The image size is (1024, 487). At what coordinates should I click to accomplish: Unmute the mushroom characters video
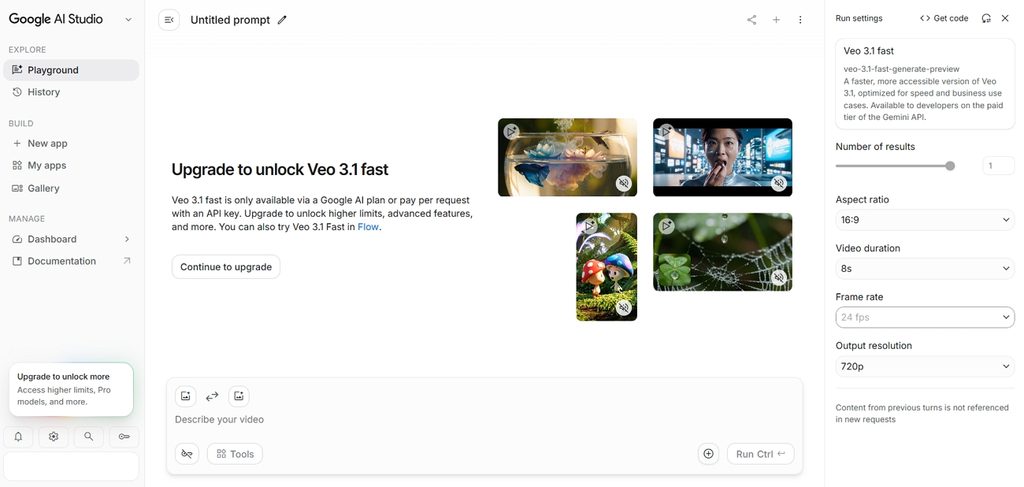point(624,307)
